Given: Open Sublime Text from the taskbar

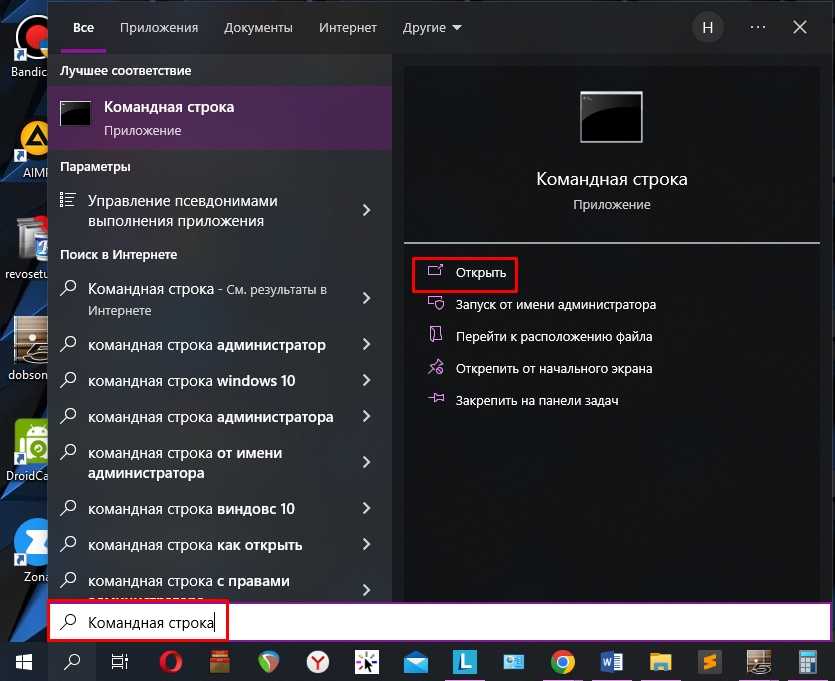Looking at the screenshot, I should pyautogui.click(x=709, y=661).
